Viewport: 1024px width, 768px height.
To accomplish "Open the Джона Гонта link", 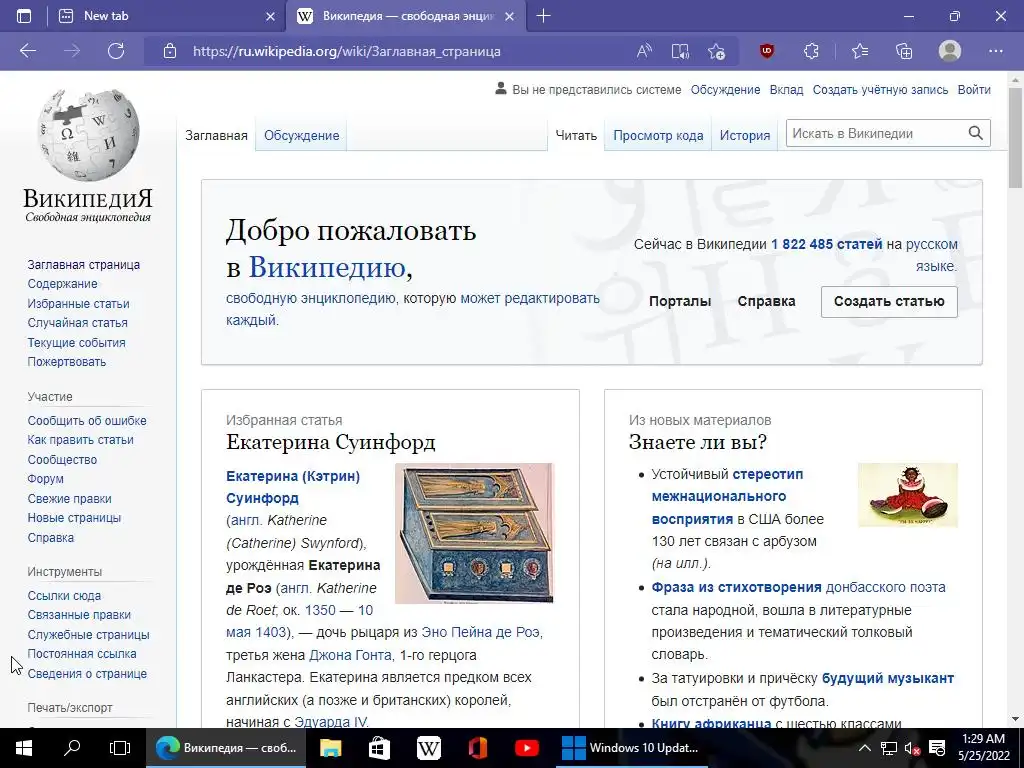I will 350,654.
